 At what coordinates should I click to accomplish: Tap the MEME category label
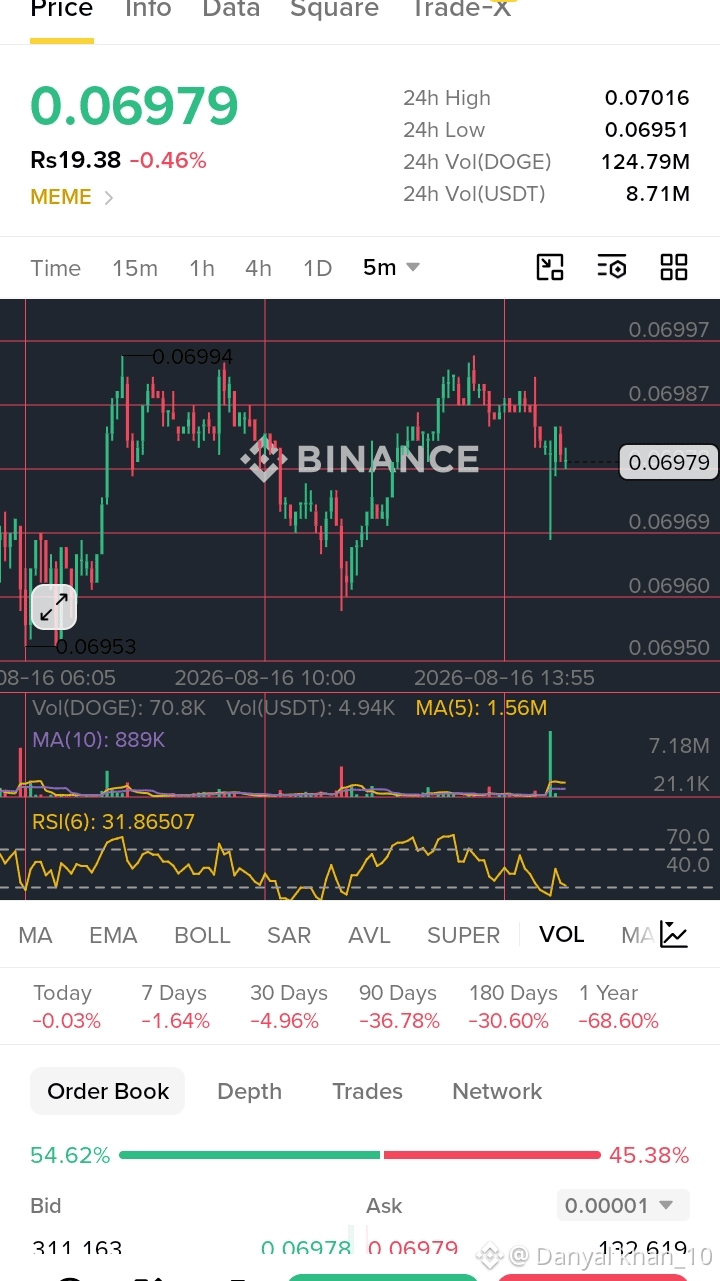tap(61, 197)
